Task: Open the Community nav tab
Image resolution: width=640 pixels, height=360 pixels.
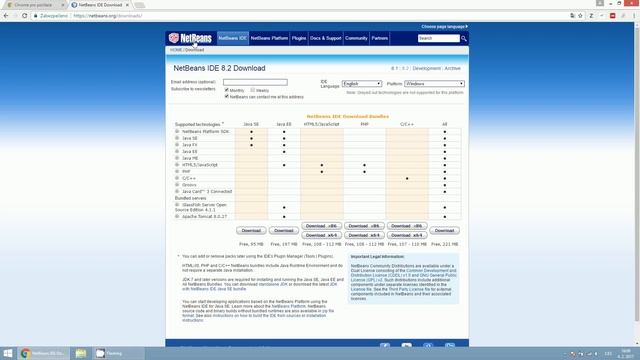Action: coord(356,38)
